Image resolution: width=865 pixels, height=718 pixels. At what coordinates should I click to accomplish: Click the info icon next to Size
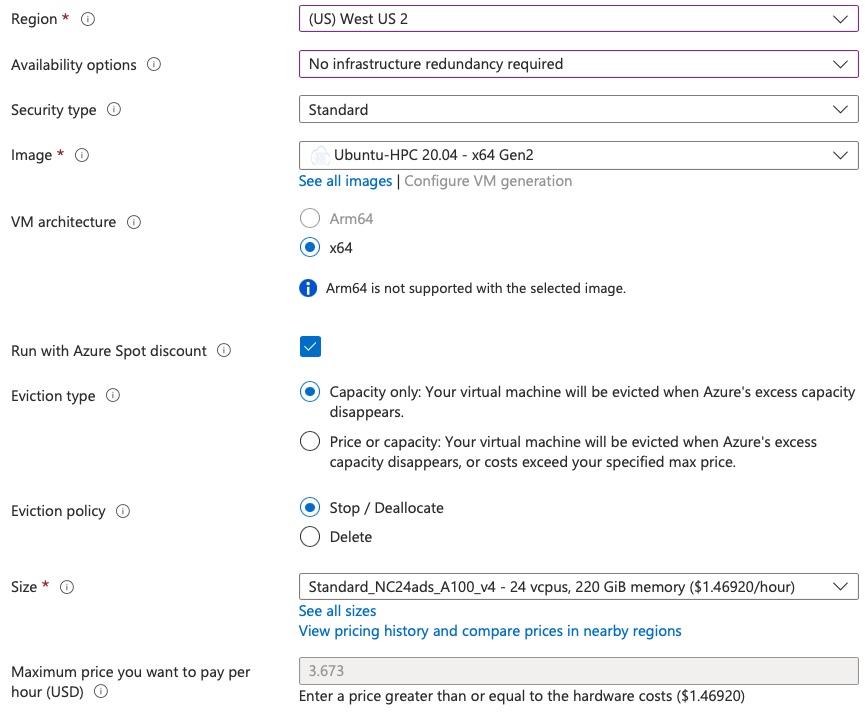68,587
